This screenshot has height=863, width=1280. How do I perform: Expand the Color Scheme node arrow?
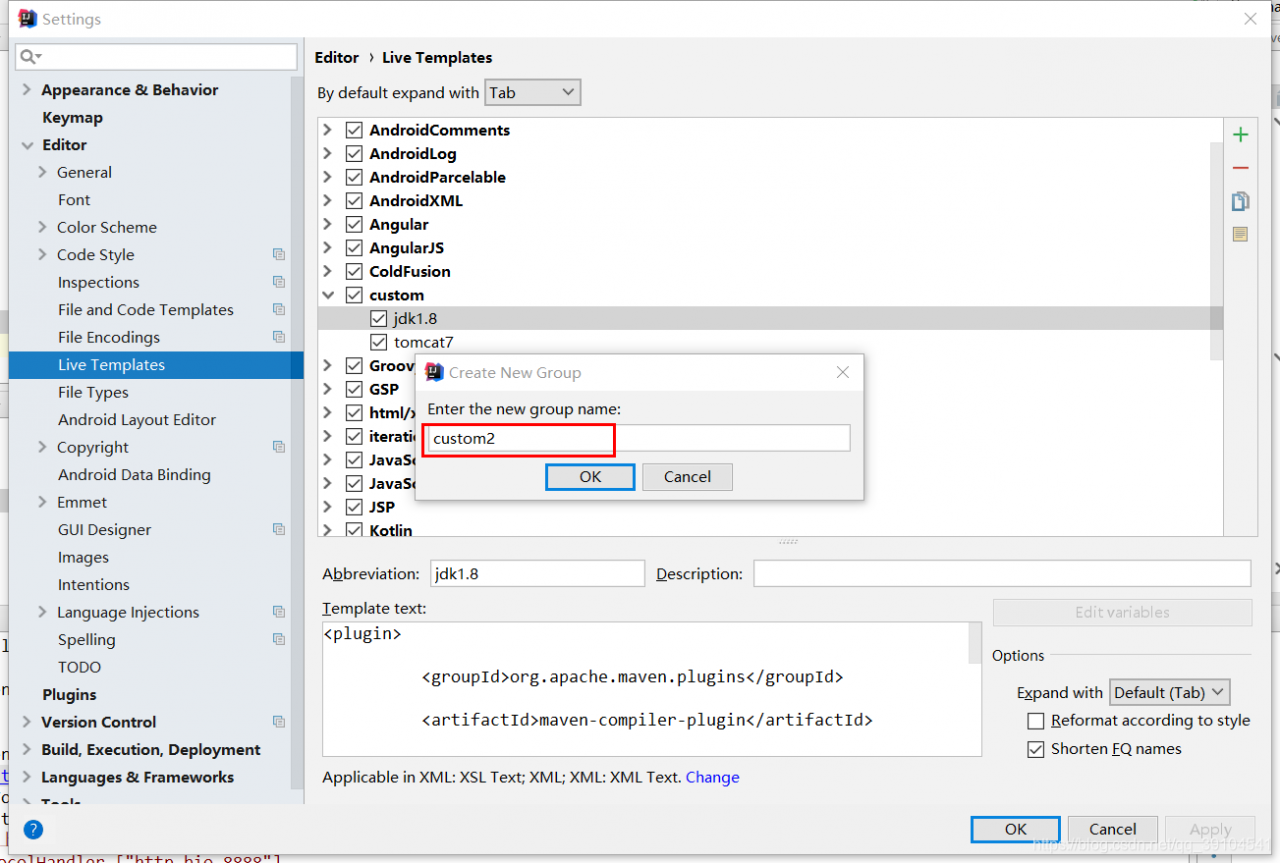click(x=43, y=227)
